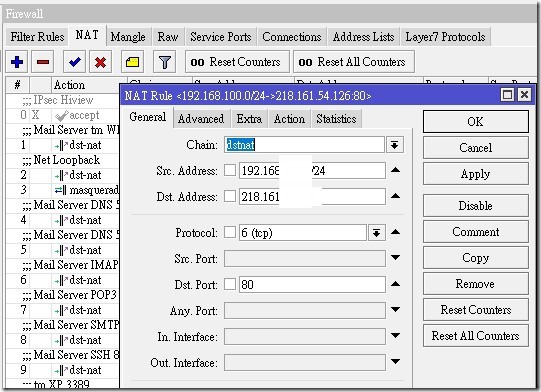The height and width of the screenshot is (392, 541).
Task: Click the Disable button in dialog
Action: pos(475,206)
